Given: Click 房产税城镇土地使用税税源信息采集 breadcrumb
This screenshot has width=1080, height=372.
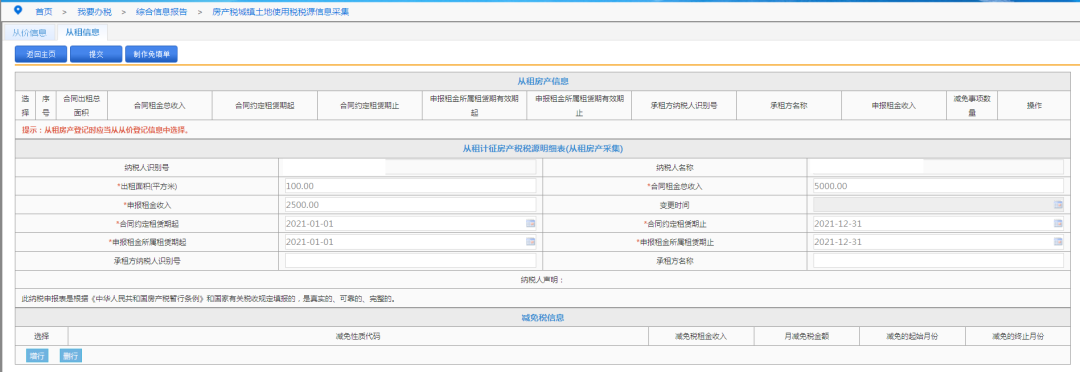Looking at the screenshot, I should (x=280, y=12).
